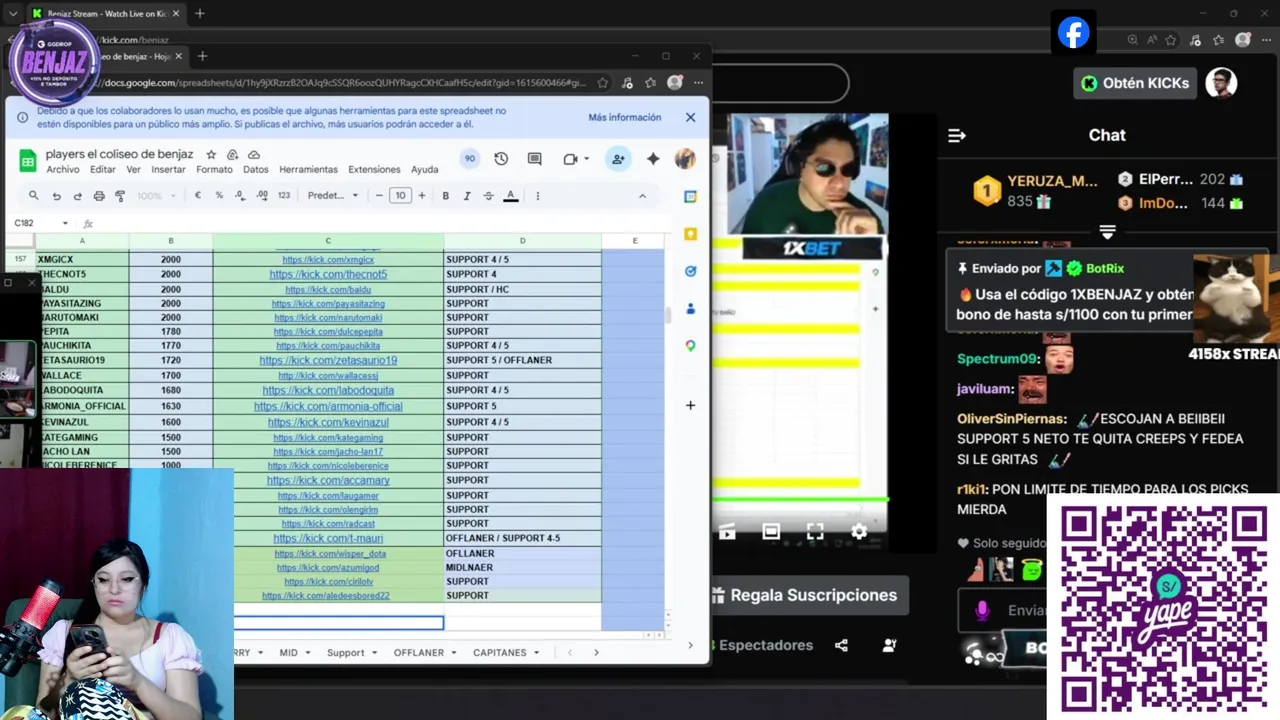Open the Formato menu
This screenshot has width=1280, height=720.
[x=214, y=170]
